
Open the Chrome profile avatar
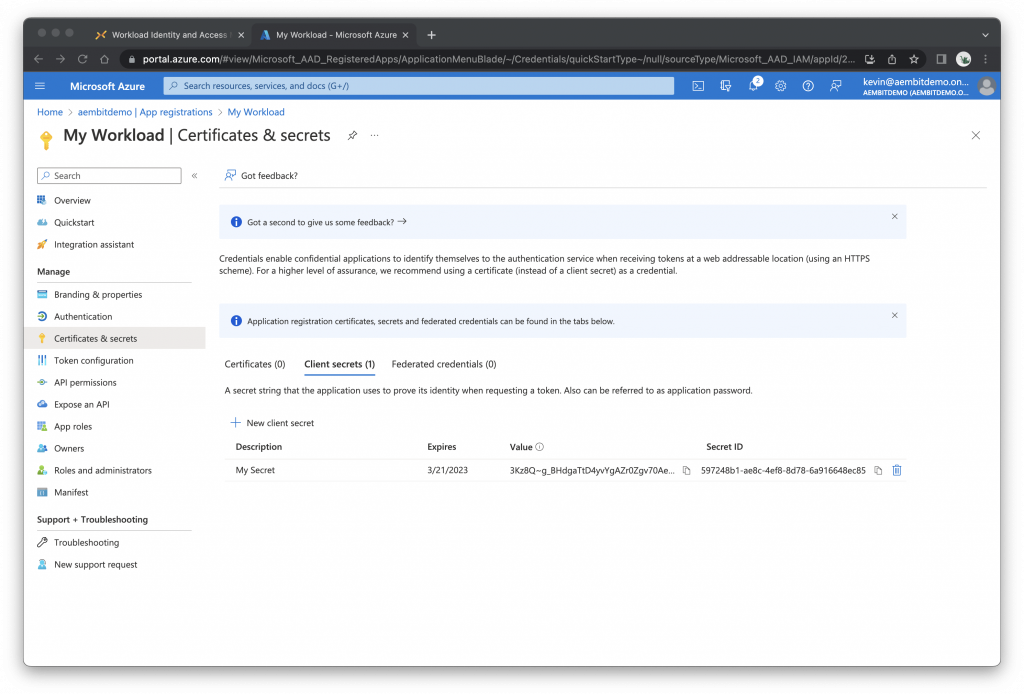tap(963, 59)
